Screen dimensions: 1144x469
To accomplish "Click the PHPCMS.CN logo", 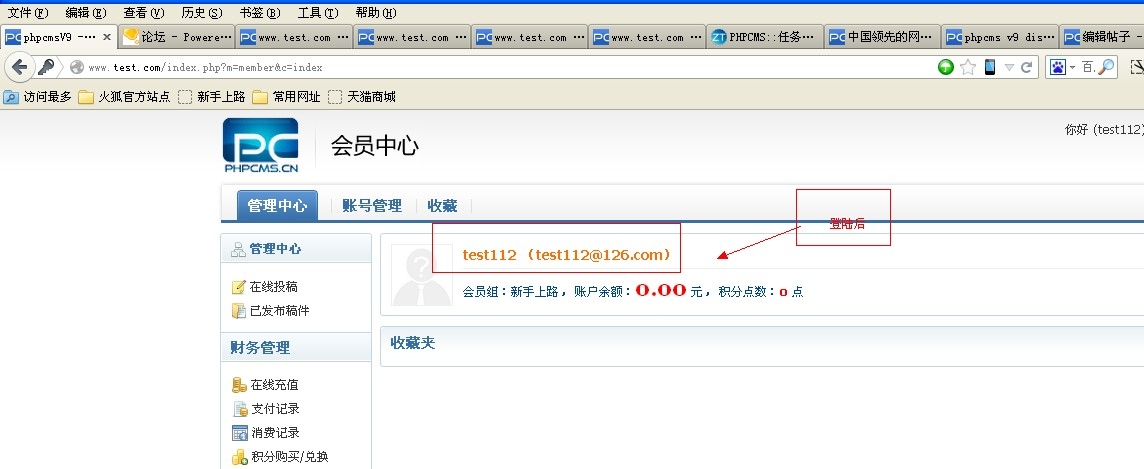I will (260, 146).
